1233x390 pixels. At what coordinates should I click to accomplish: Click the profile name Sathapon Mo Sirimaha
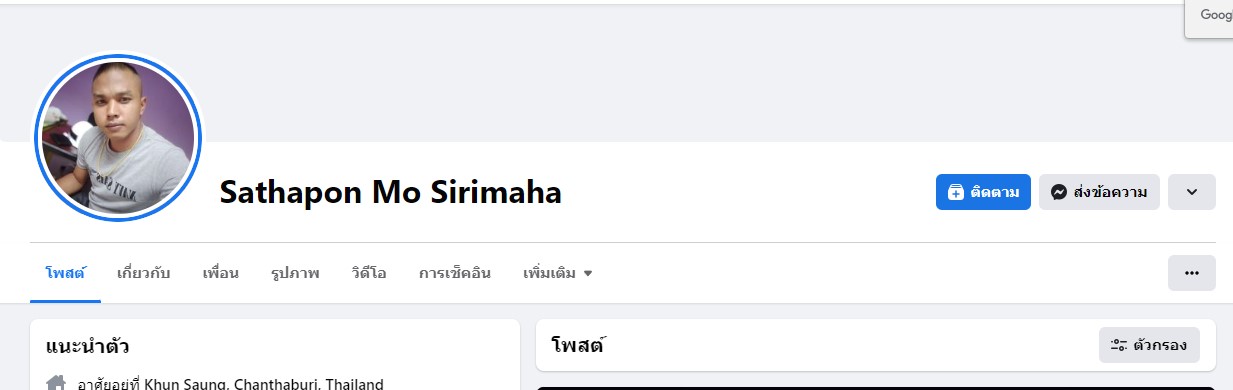pos(390,192)
